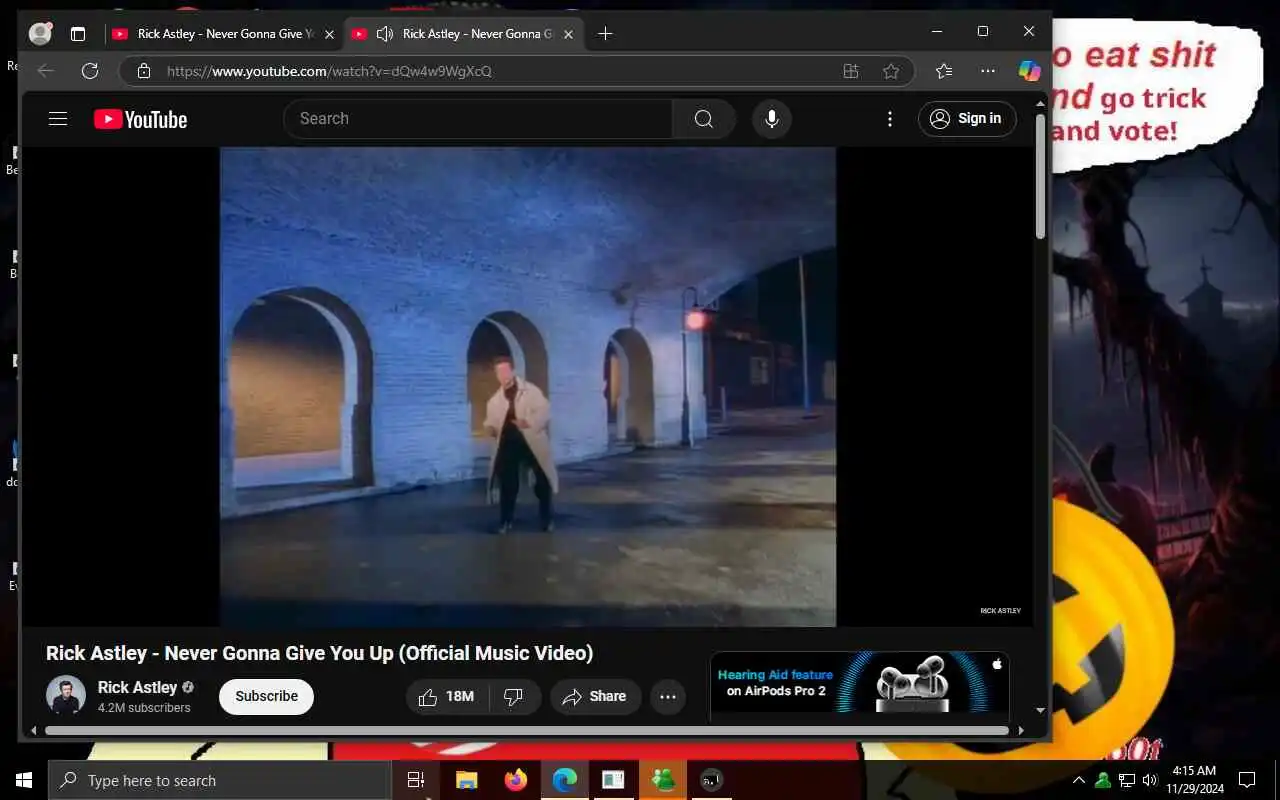The height and width of the screenshot is (800, 1280).
Task: Click the scroll right arrow on the horizontal scrollbar
Action: 1021,731
